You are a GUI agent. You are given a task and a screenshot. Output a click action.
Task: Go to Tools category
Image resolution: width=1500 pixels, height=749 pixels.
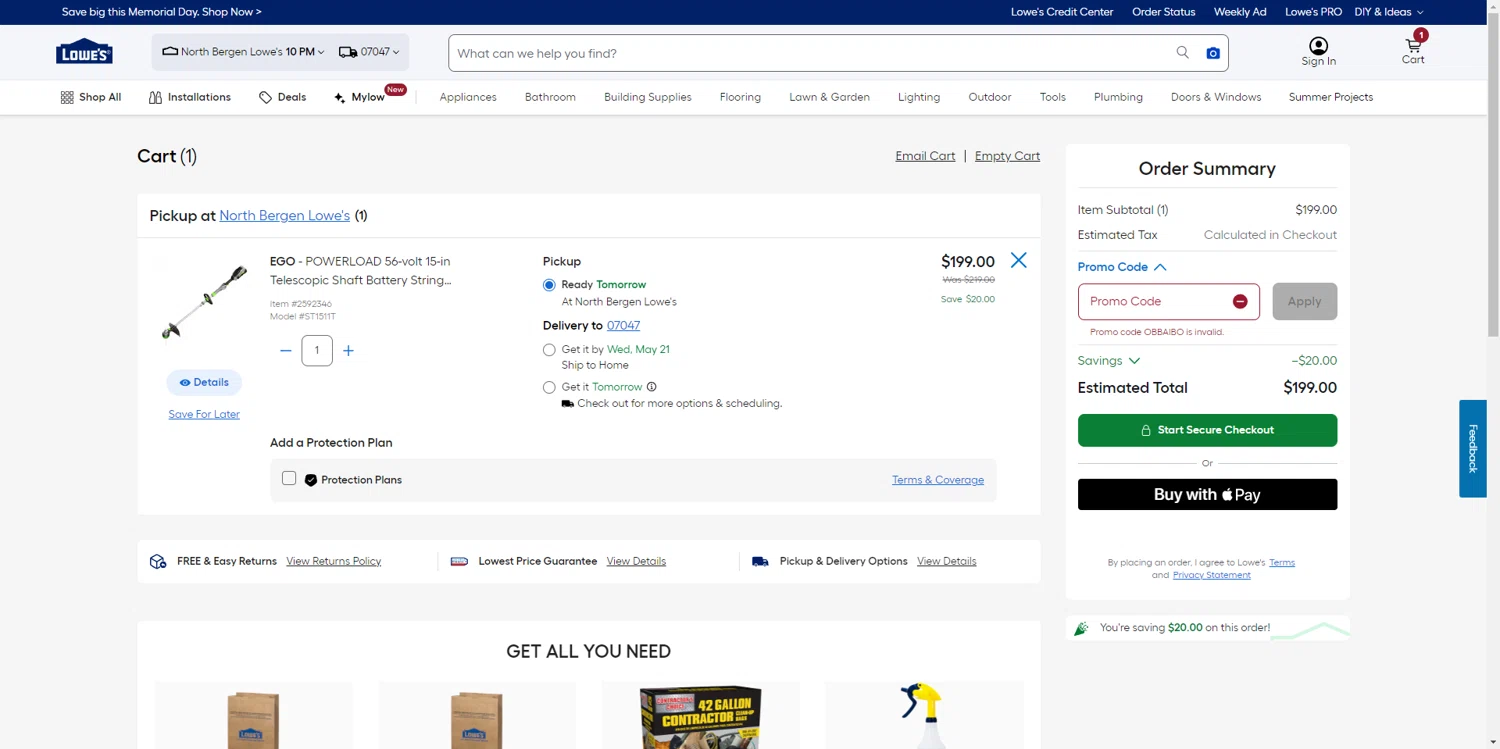point(1052,97)
